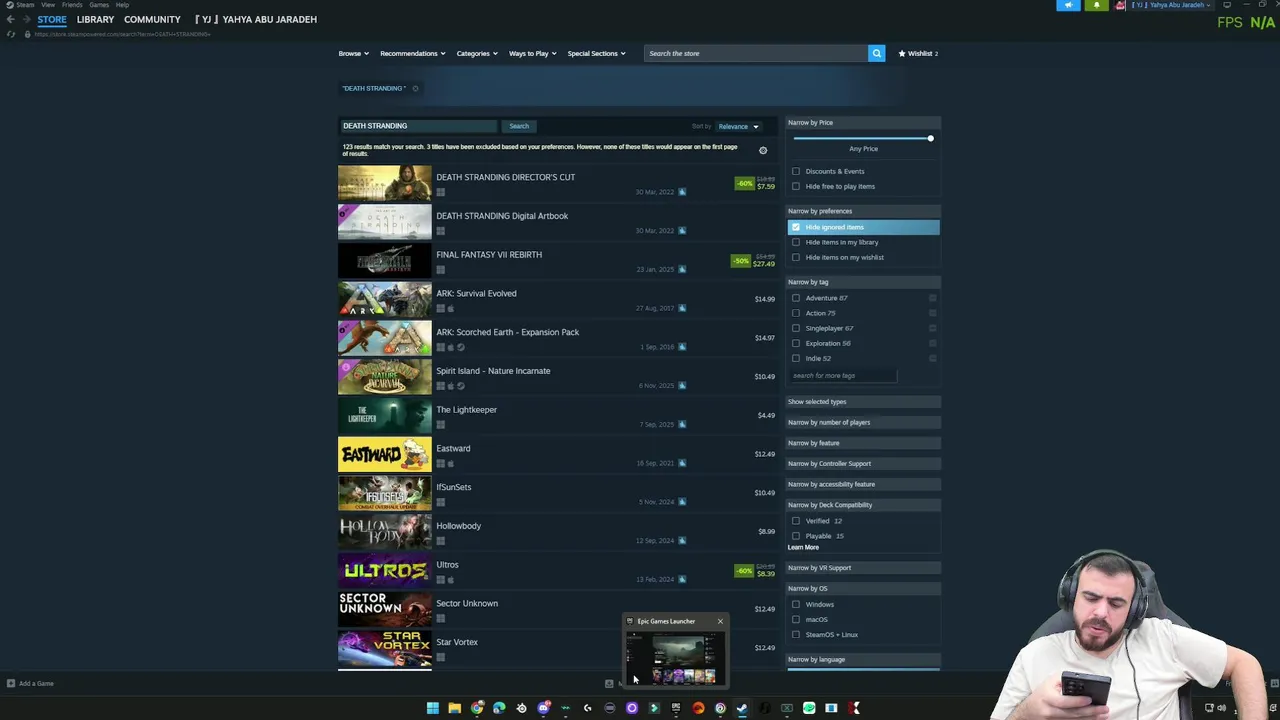Check Hide free to play items
1280x720 pixels.
click(796, 186)
